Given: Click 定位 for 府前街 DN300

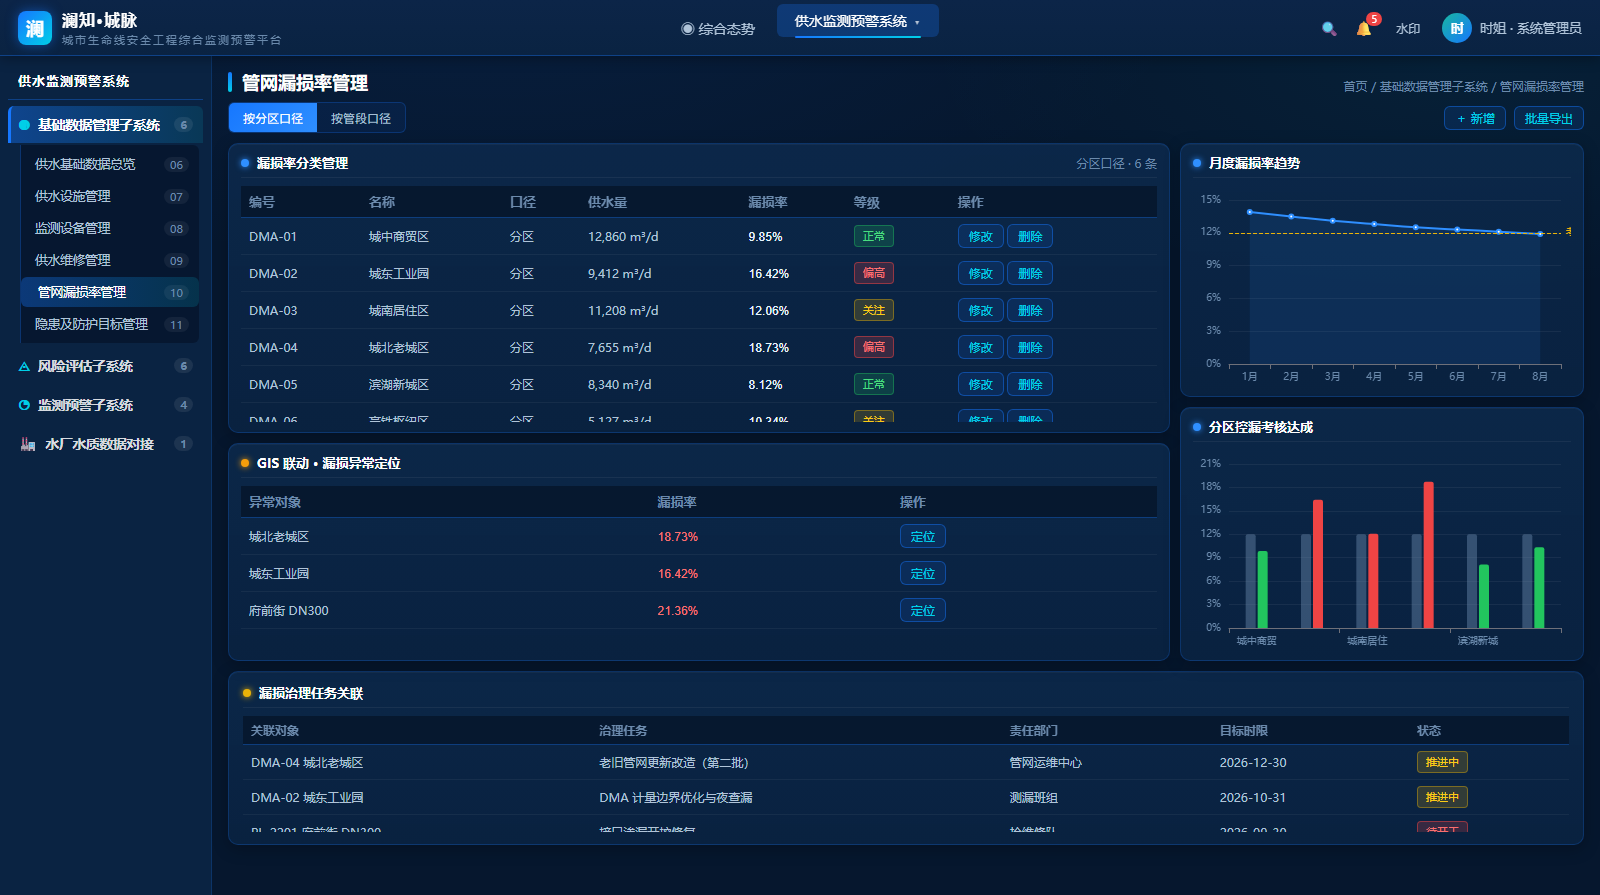Looking at the screenshot, I should [x=922, y=611].
